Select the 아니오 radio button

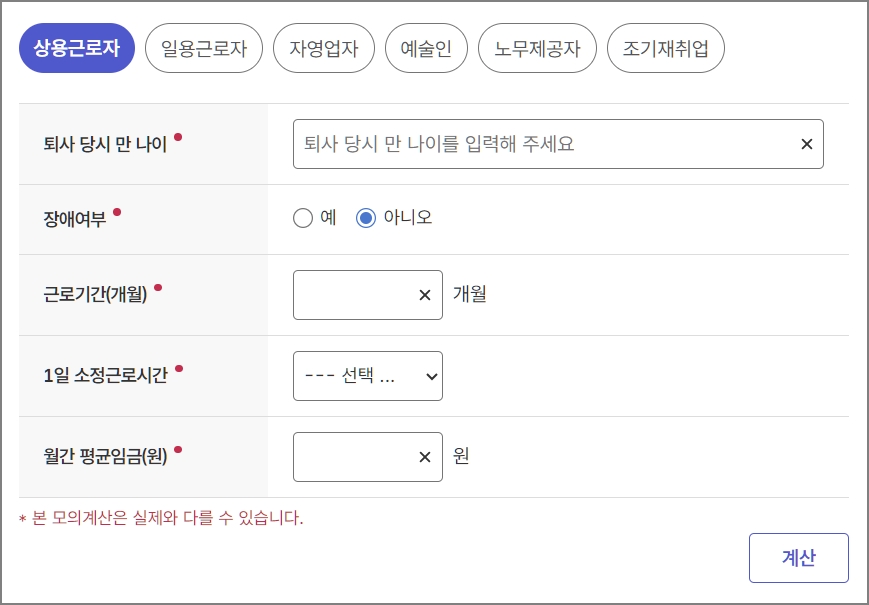[366, 217]
